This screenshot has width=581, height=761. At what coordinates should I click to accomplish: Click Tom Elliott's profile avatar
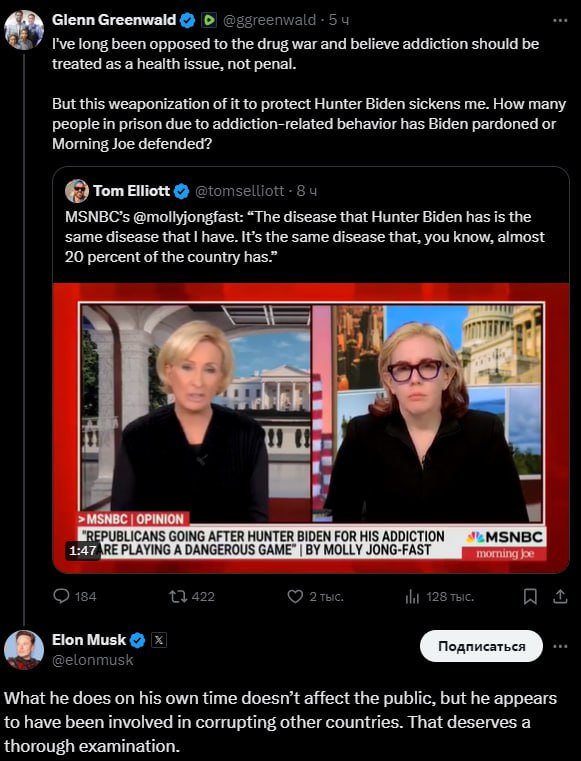coord(77,191)
